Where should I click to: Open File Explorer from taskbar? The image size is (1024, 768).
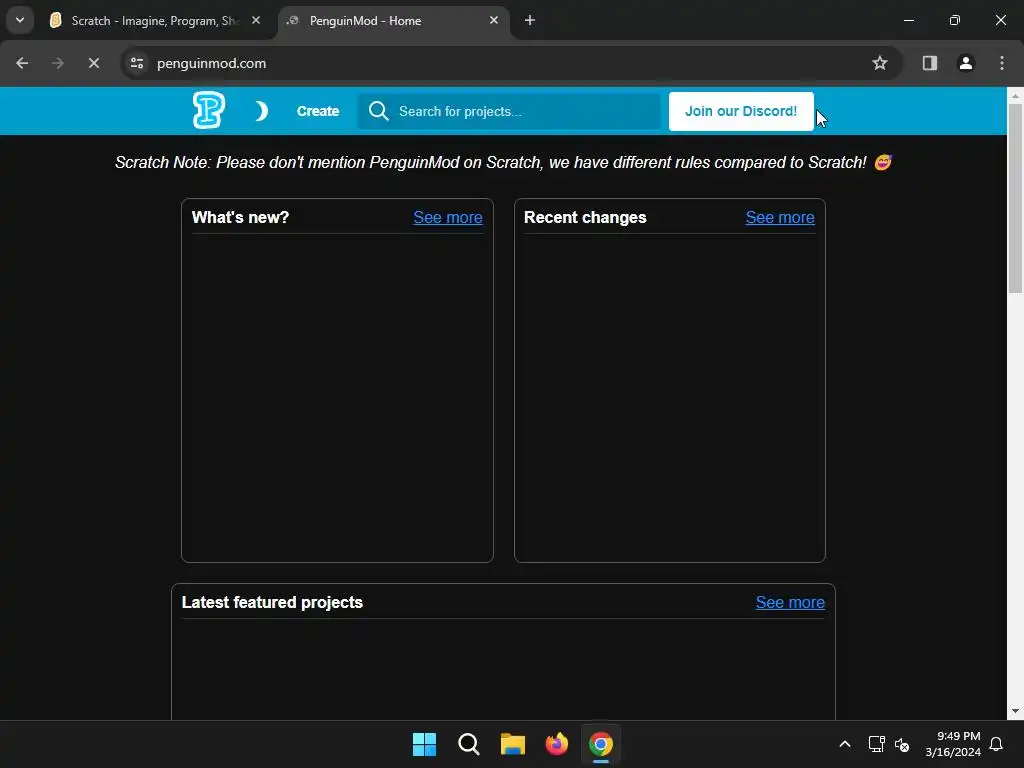[x=513, y=744]
